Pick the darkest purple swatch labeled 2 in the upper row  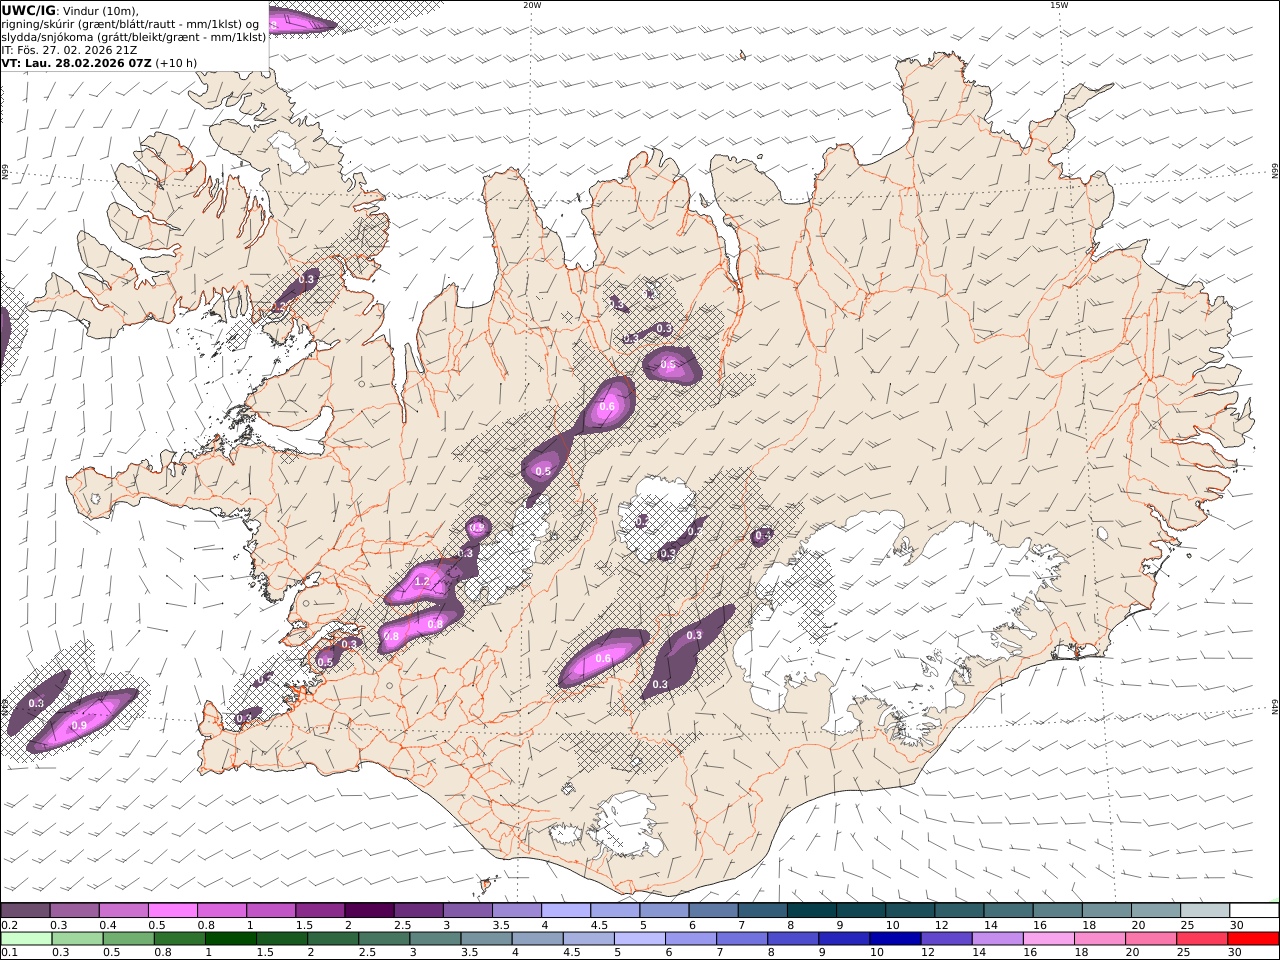[x=370, y=910]
